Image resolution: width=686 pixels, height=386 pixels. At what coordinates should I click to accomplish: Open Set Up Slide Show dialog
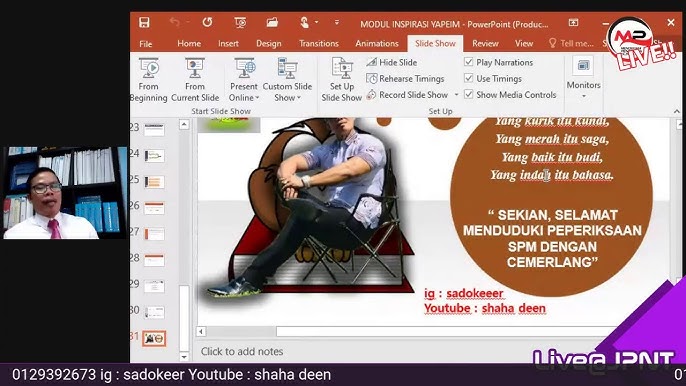pos(342,80)
